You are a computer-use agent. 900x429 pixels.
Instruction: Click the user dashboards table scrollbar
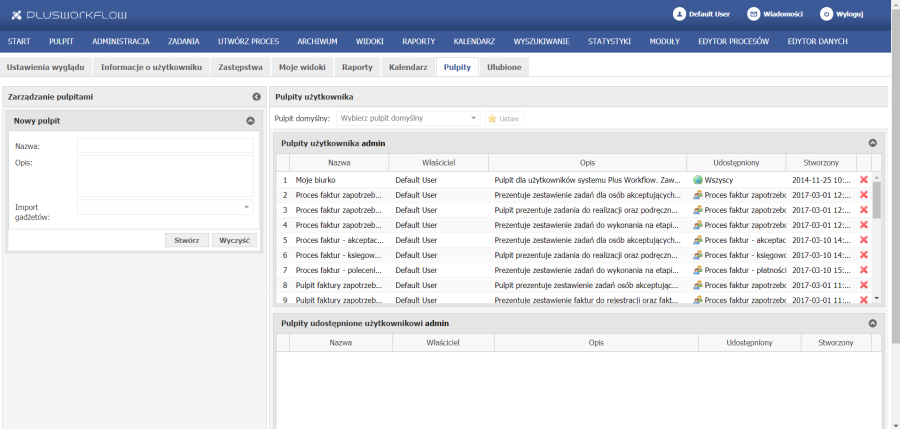(878, 200)
